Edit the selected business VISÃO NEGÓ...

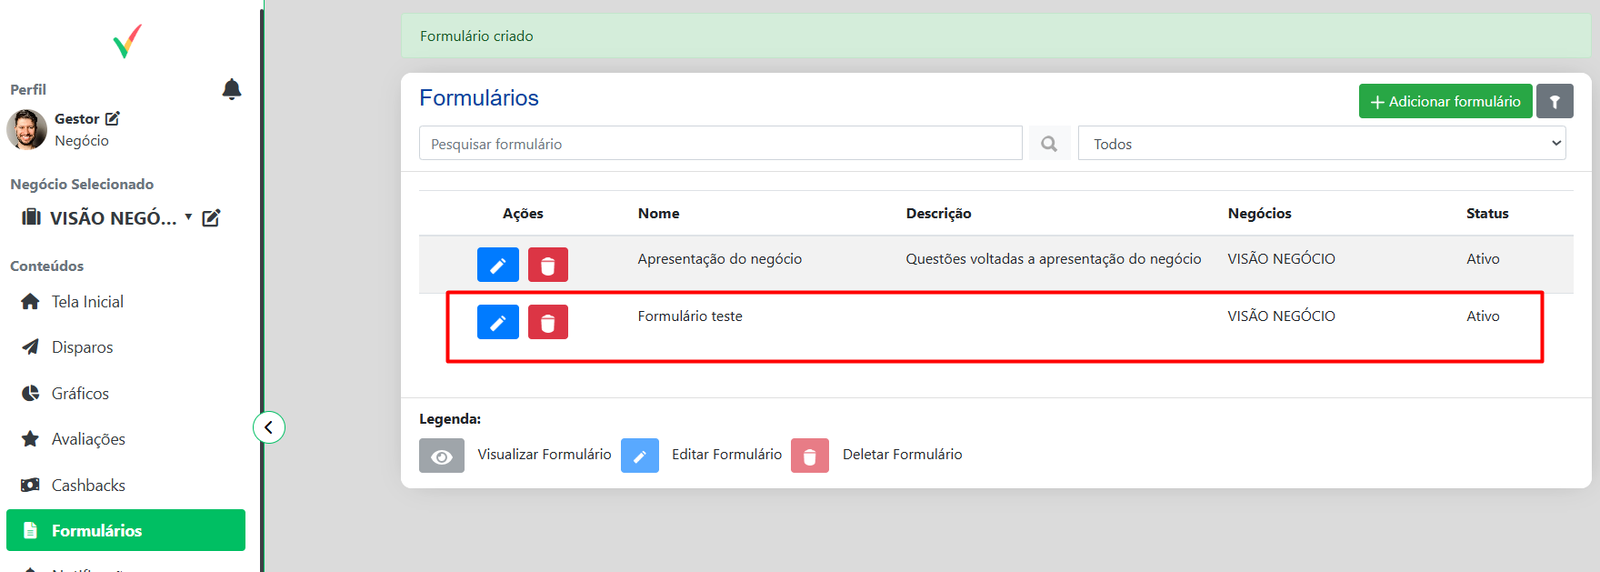click(211, 218)
